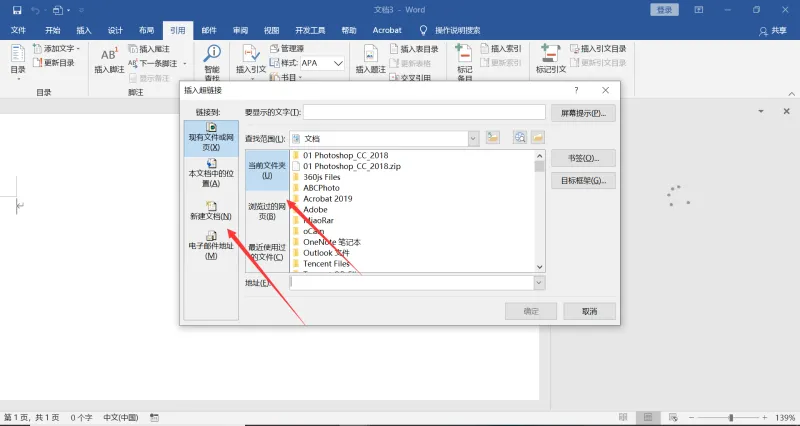
Task: Select 现有文件或网页 link target
Action: point(211,136)
